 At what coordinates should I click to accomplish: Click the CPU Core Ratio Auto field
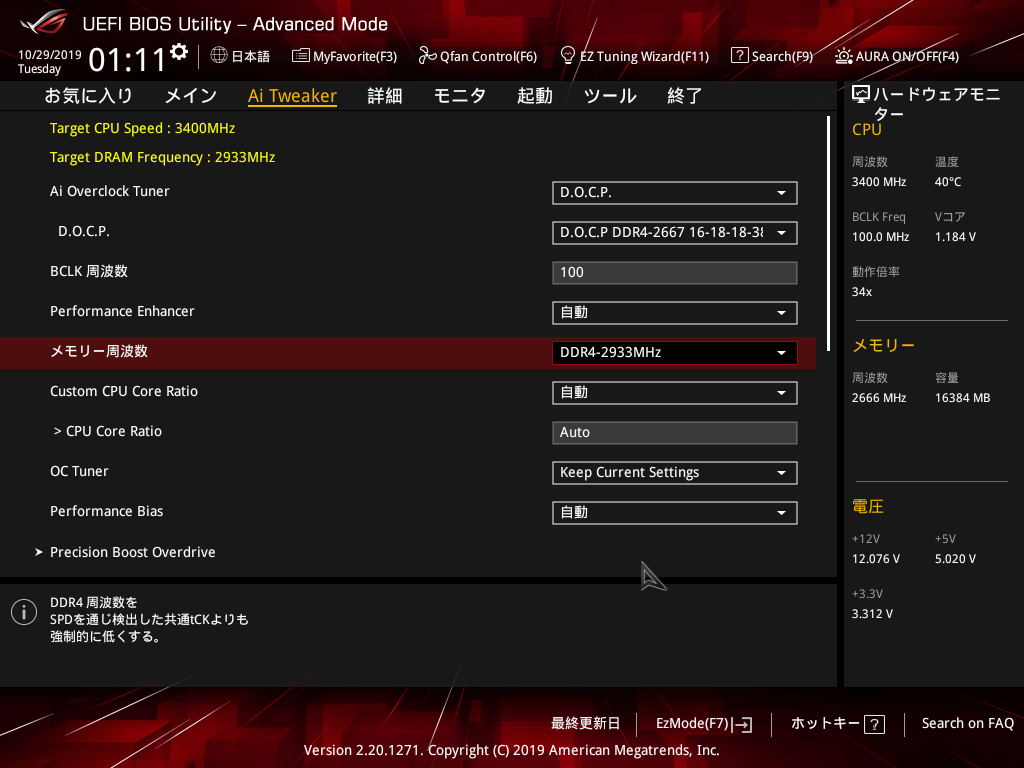pyautogui.click(x=675, y=432)
